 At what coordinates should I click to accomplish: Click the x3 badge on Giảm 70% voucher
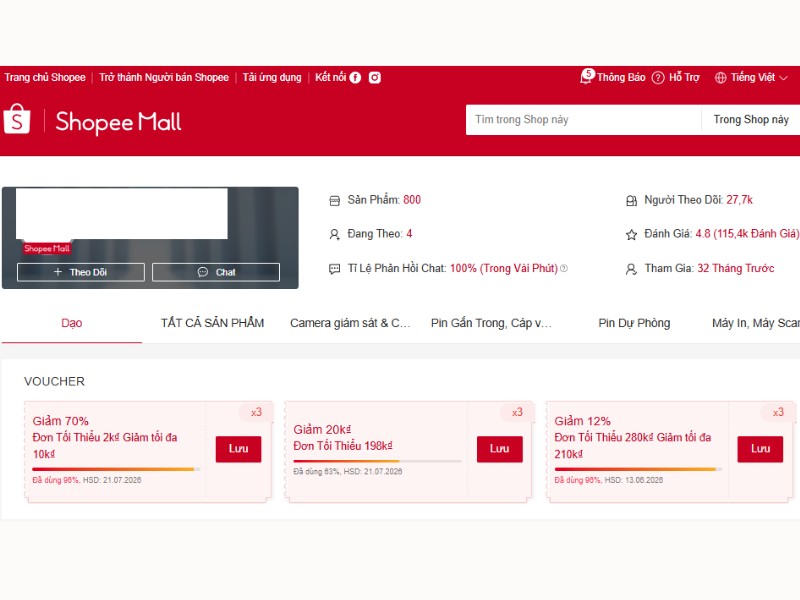(256, 412)
